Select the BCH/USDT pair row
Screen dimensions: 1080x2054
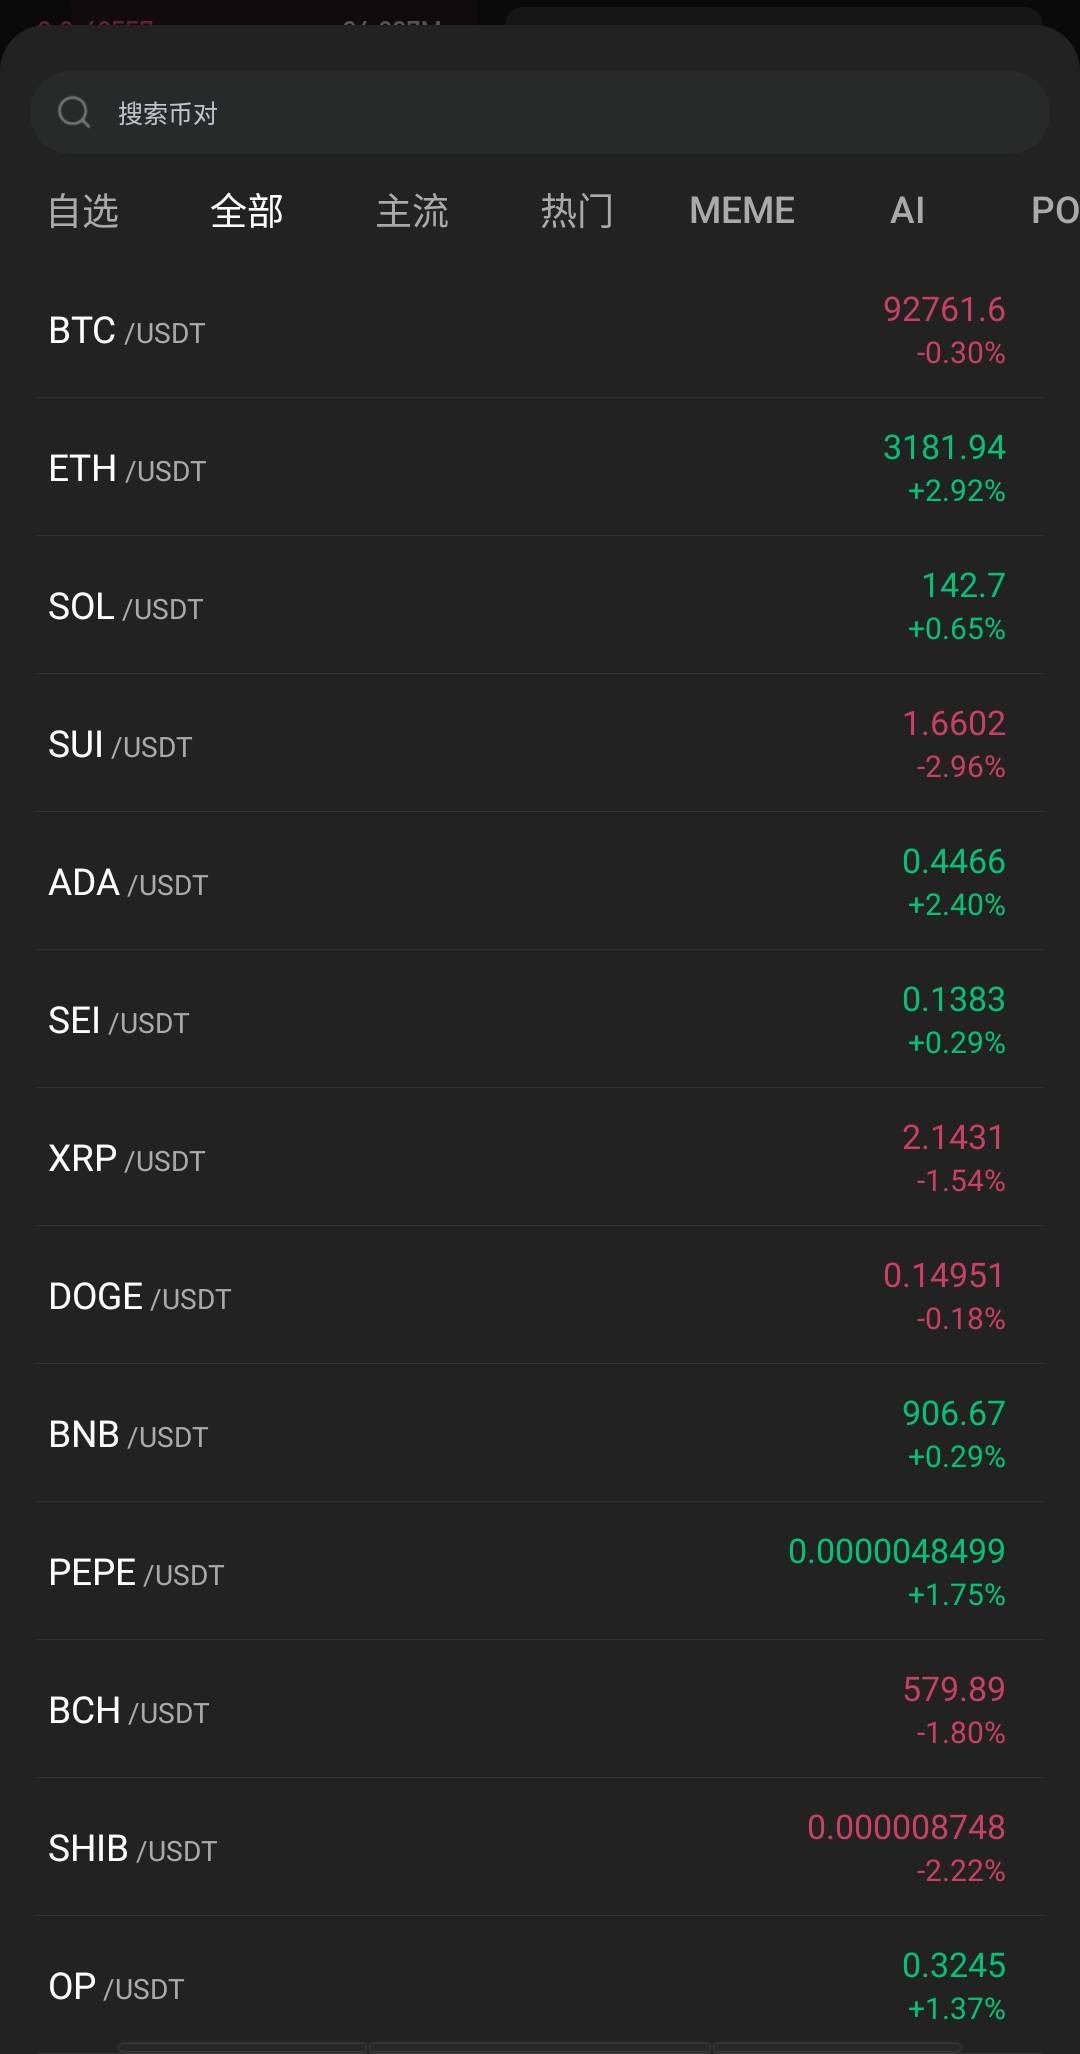540,1710
